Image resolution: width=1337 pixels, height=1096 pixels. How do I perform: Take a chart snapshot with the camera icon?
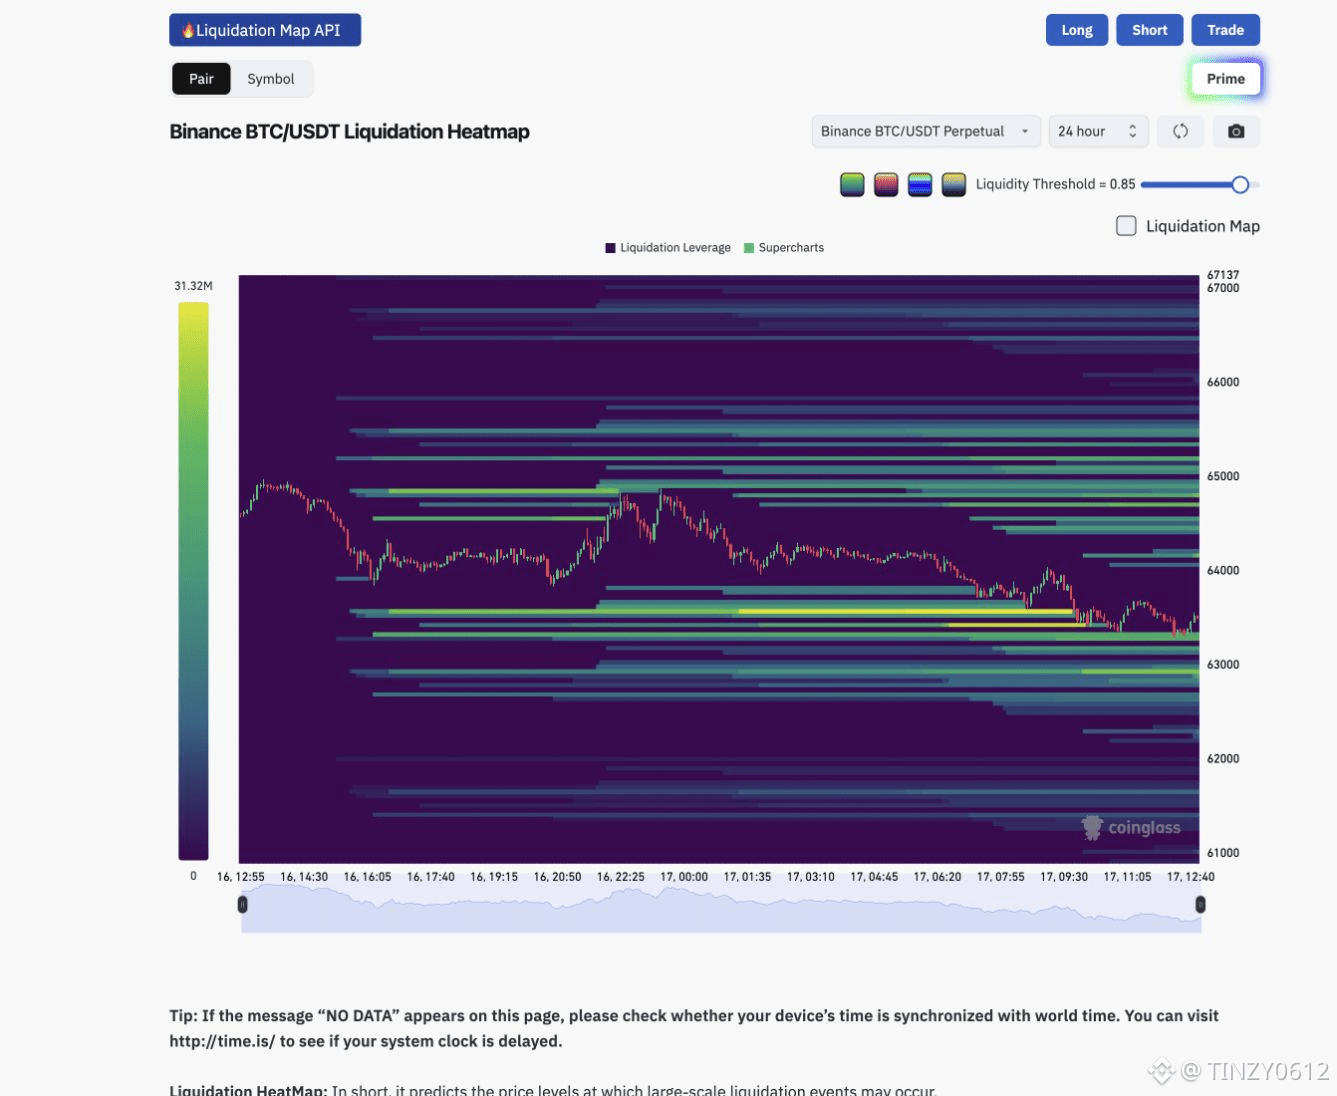click(1236, 131)
